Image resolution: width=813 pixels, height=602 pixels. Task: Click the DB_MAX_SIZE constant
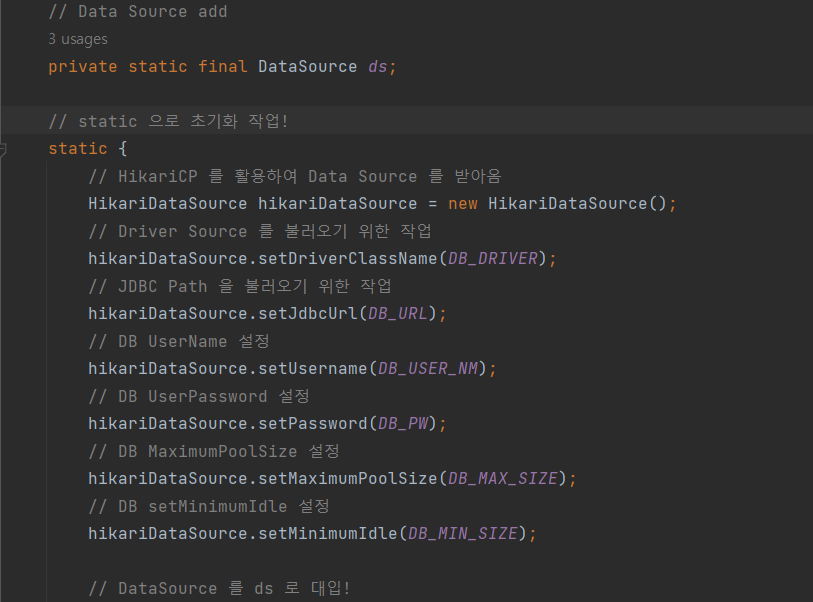(x=503, y=479)
